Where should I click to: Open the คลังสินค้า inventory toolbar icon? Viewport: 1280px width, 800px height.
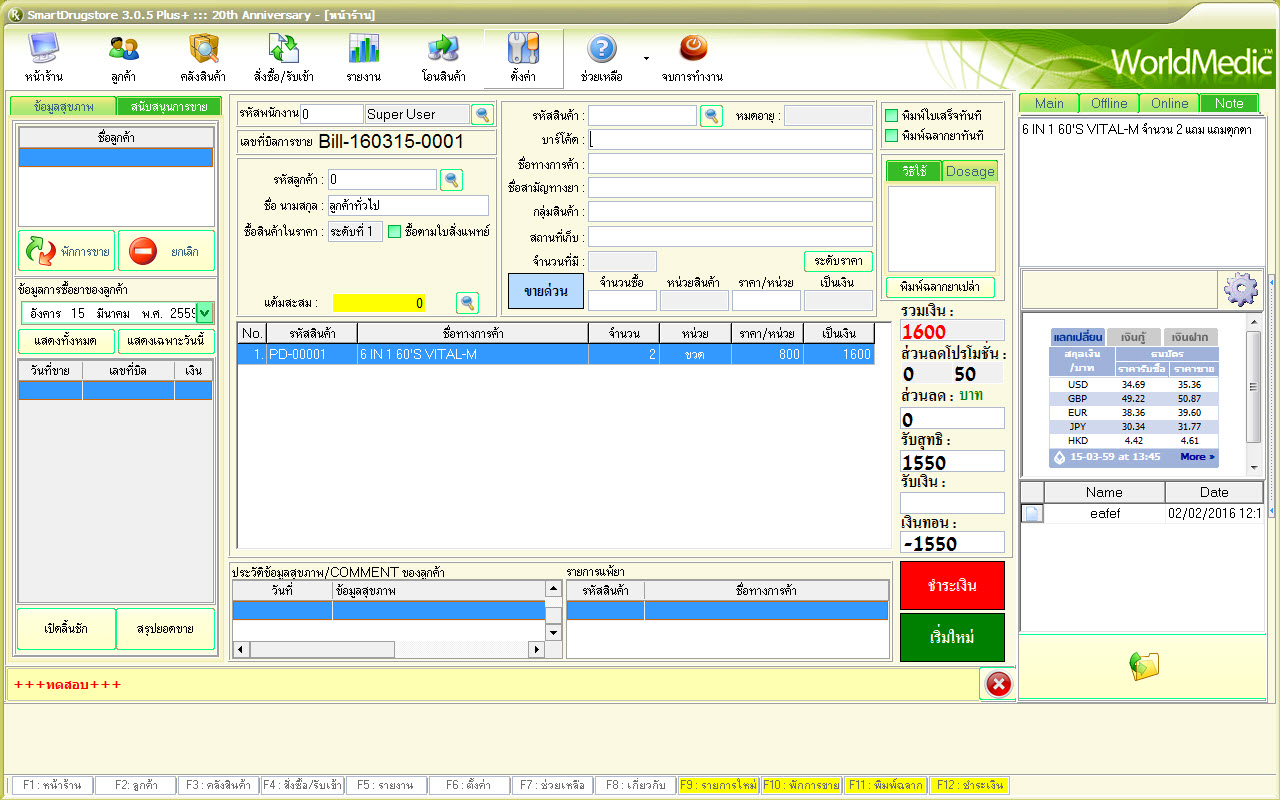(203, 49)
